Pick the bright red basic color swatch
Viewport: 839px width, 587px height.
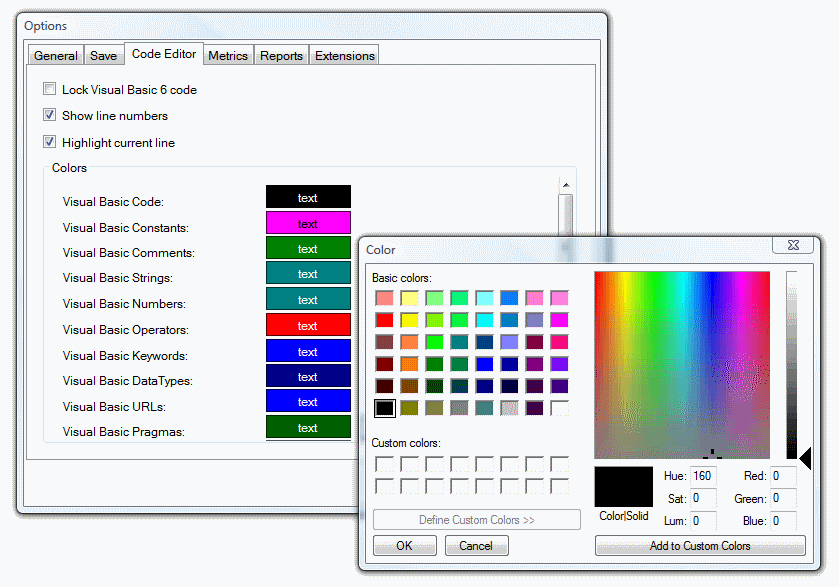click(385, 320)
